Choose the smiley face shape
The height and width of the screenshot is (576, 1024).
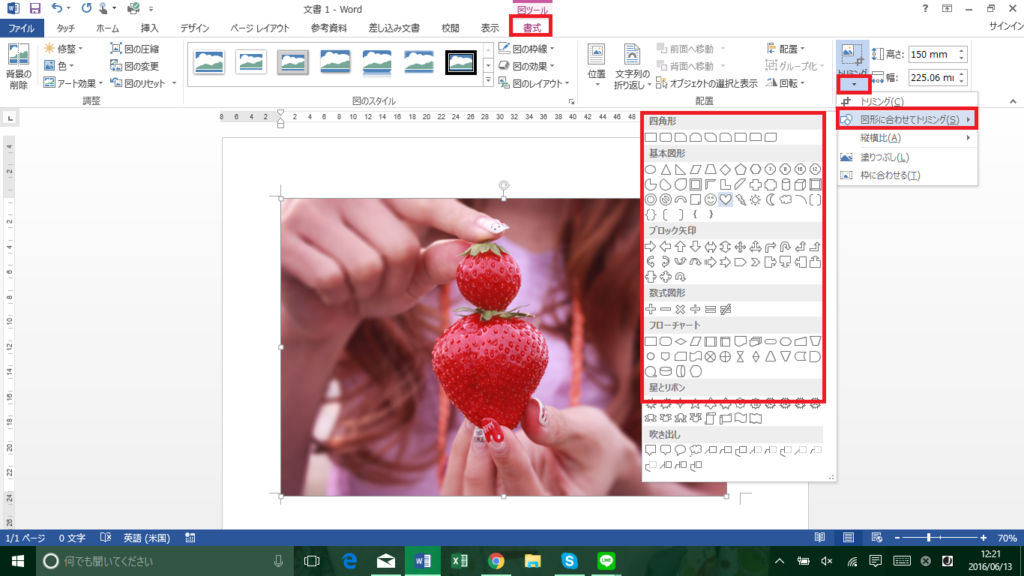tap(711, 200)
